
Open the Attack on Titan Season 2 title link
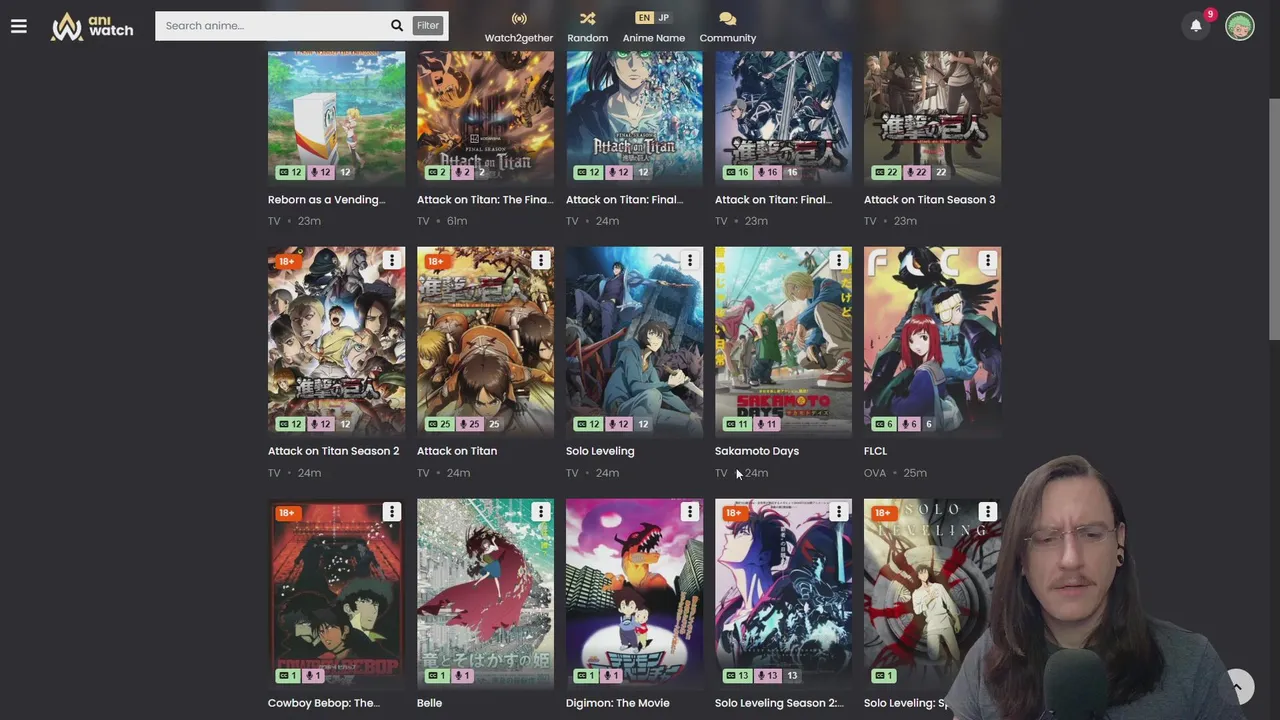333,451
